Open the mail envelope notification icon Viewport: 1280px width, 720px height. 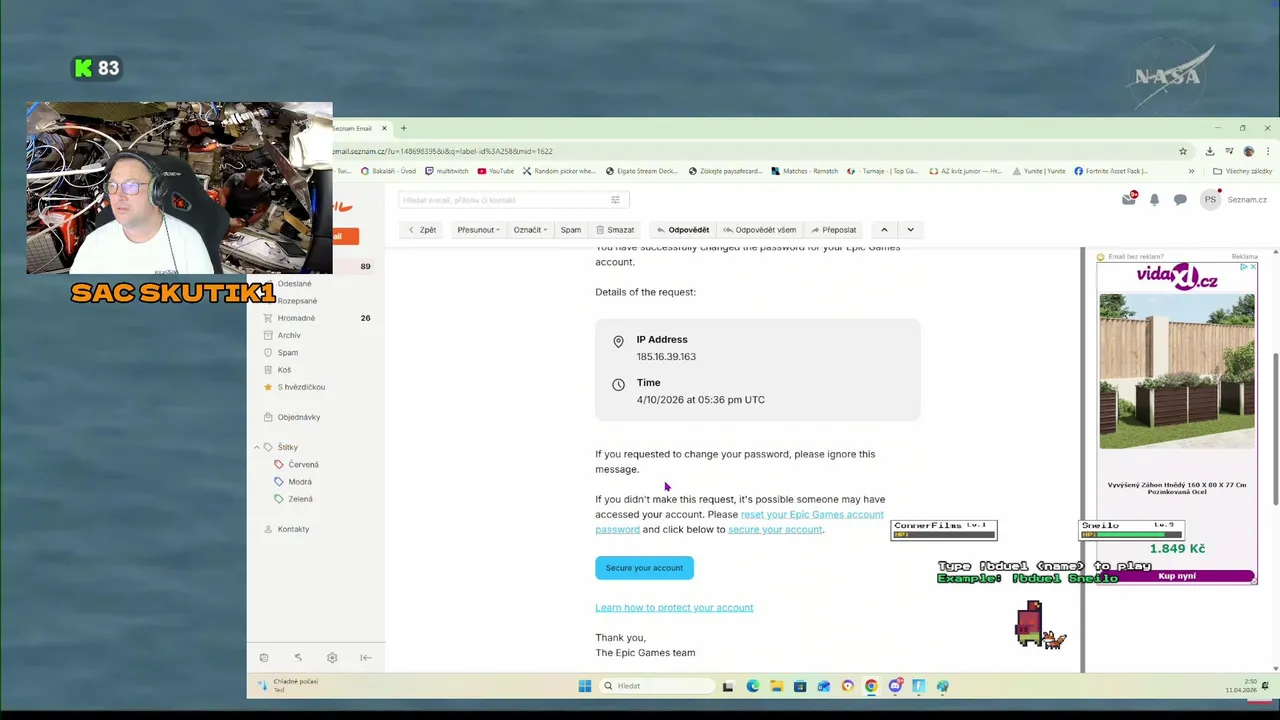coord(1129,199)
